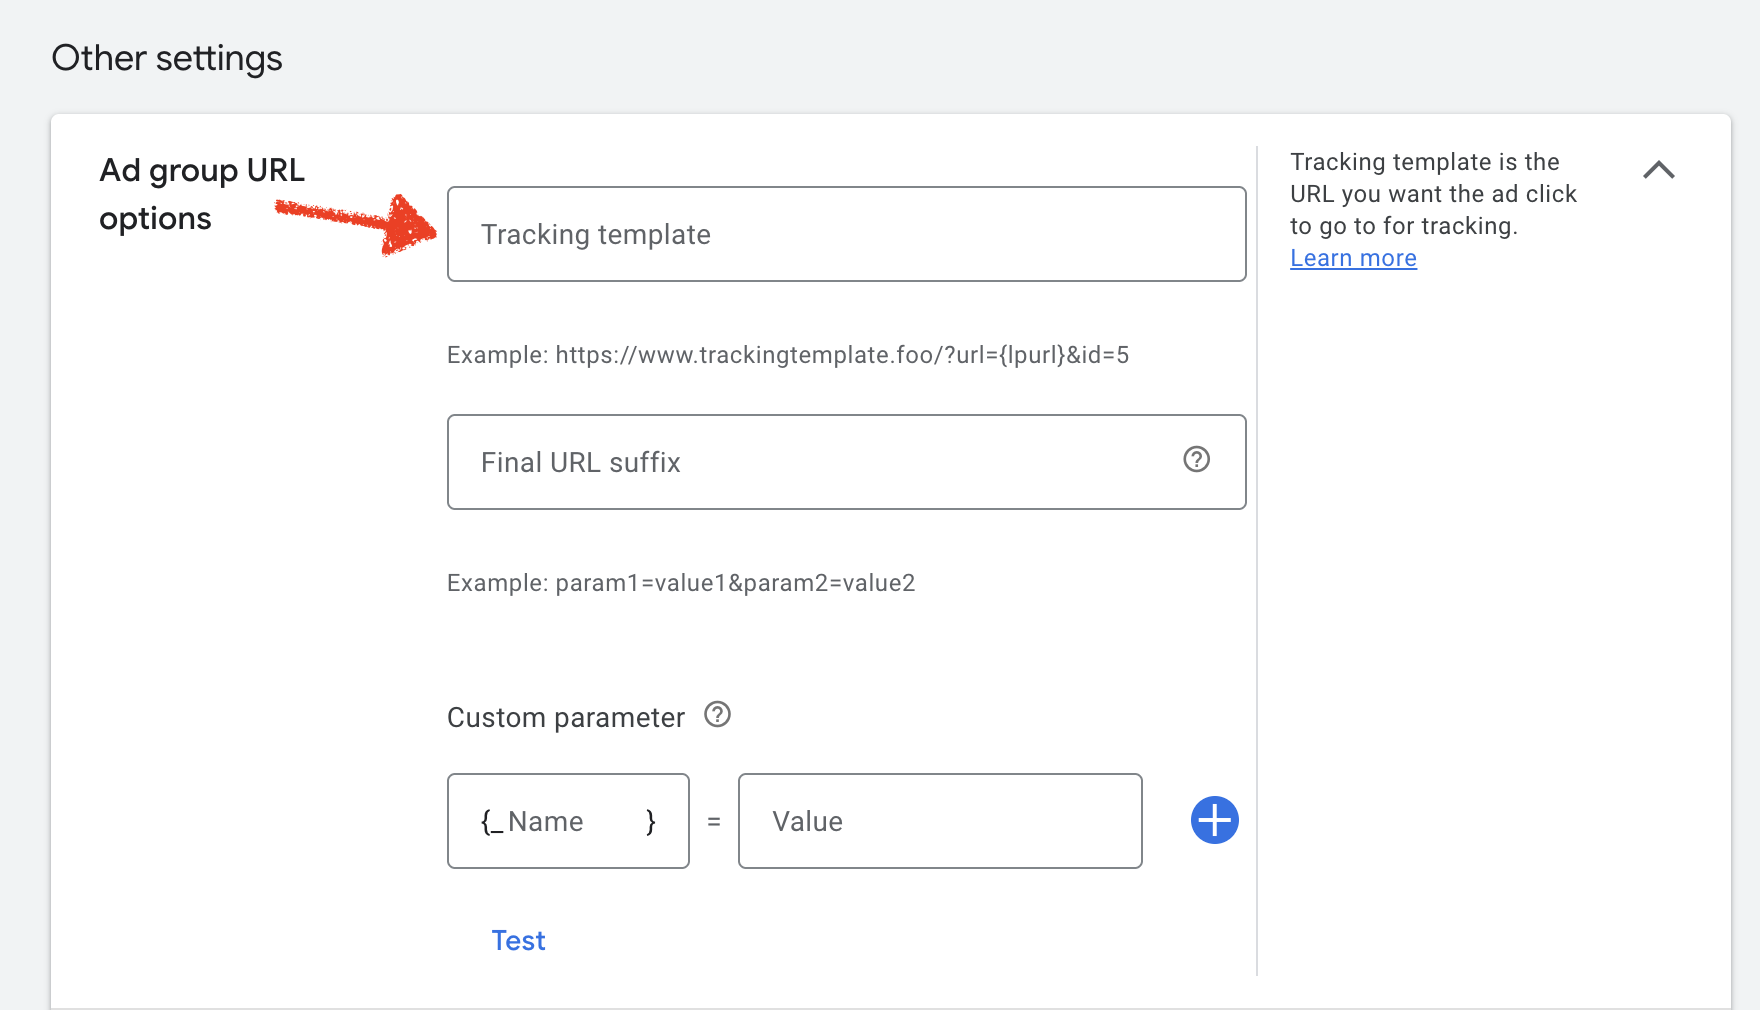The image size is (1760, 1010).
Task: Click the Other settings heading
Action: (167, 58)
